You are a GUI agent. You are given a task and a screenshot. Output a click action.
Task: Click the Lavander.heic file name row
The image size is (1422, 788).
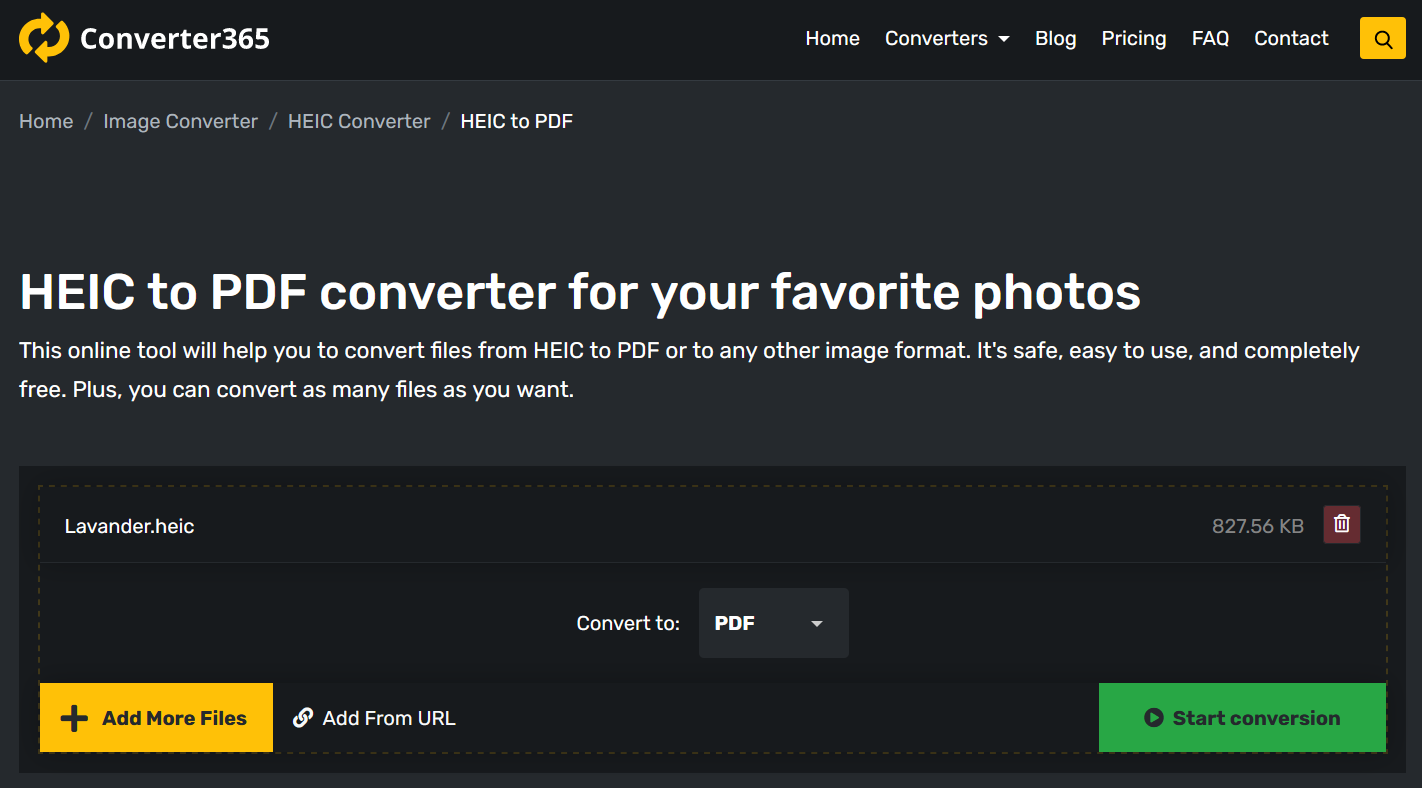(x=129, y=525)
